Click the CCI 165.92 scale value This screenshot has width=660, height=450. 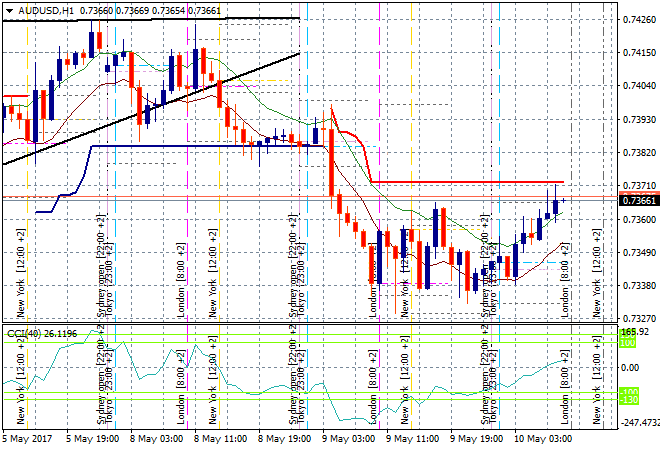636,332
